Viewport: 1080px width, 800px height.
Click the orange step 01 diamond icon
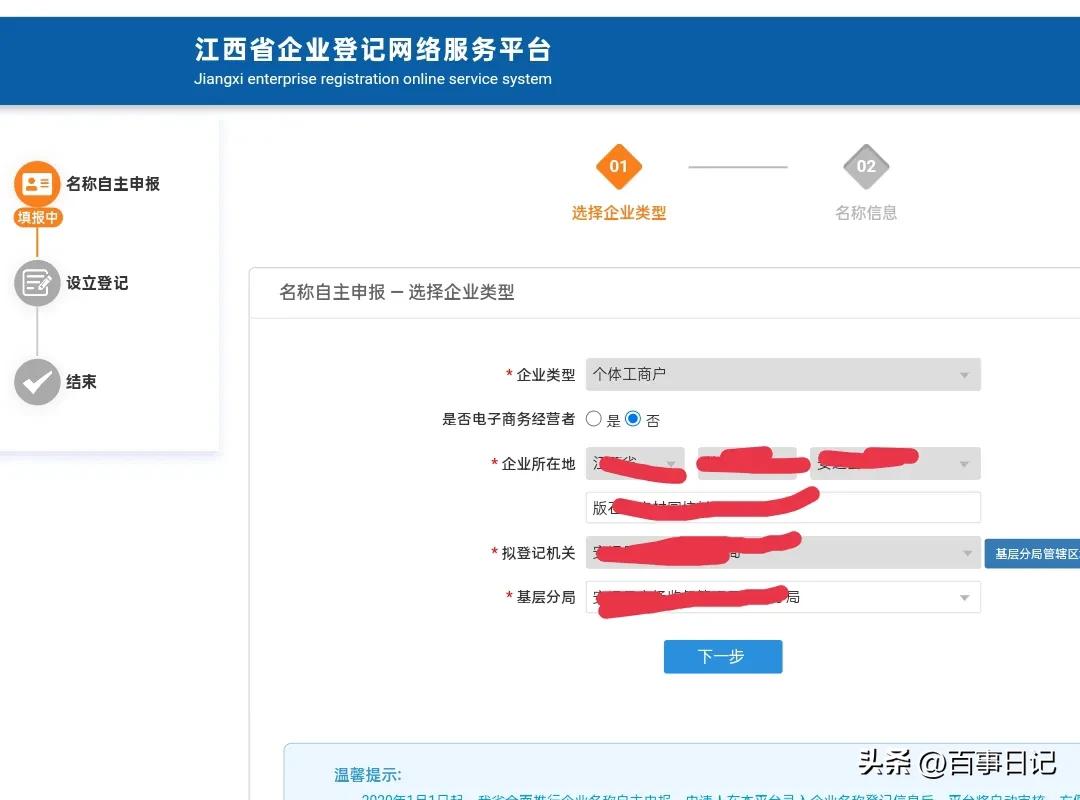(618, 167)
